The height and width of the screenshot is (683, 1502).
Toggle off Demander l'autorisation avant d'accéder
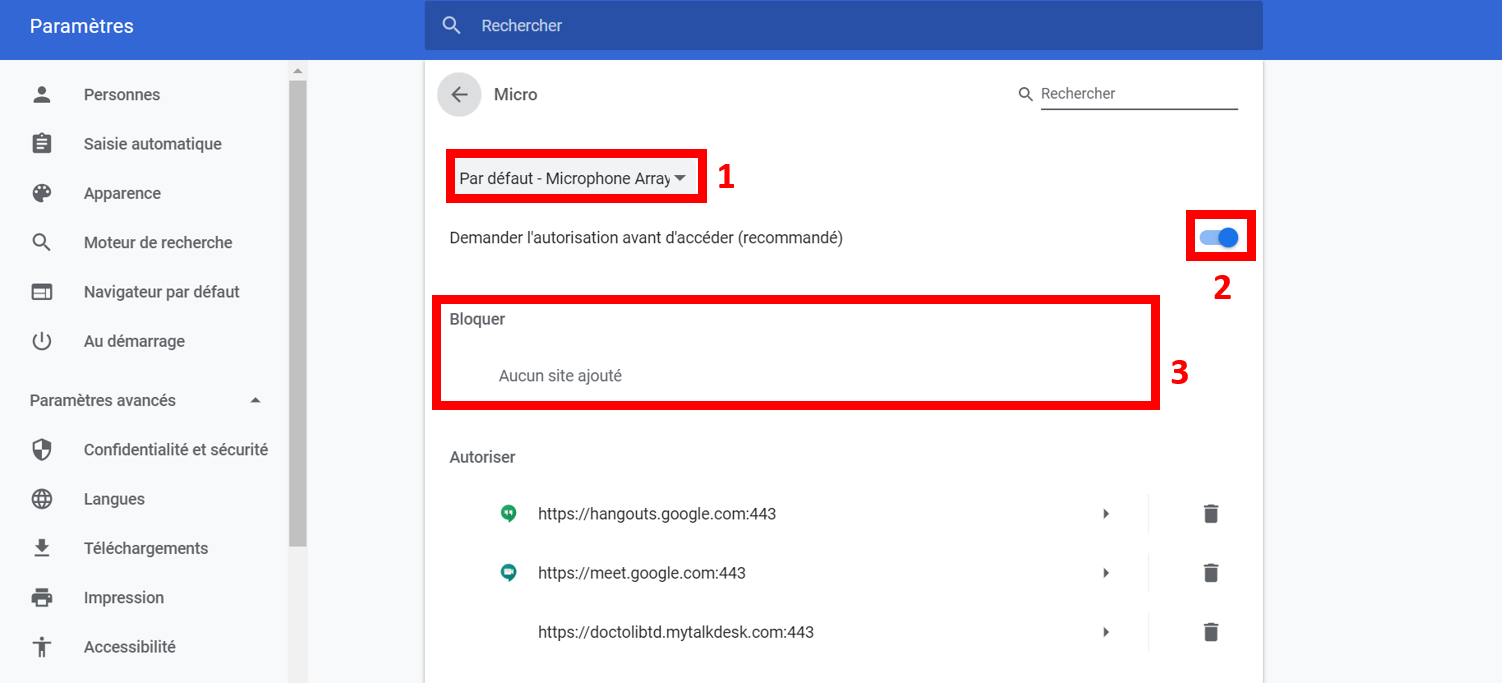coord(1219,238)
